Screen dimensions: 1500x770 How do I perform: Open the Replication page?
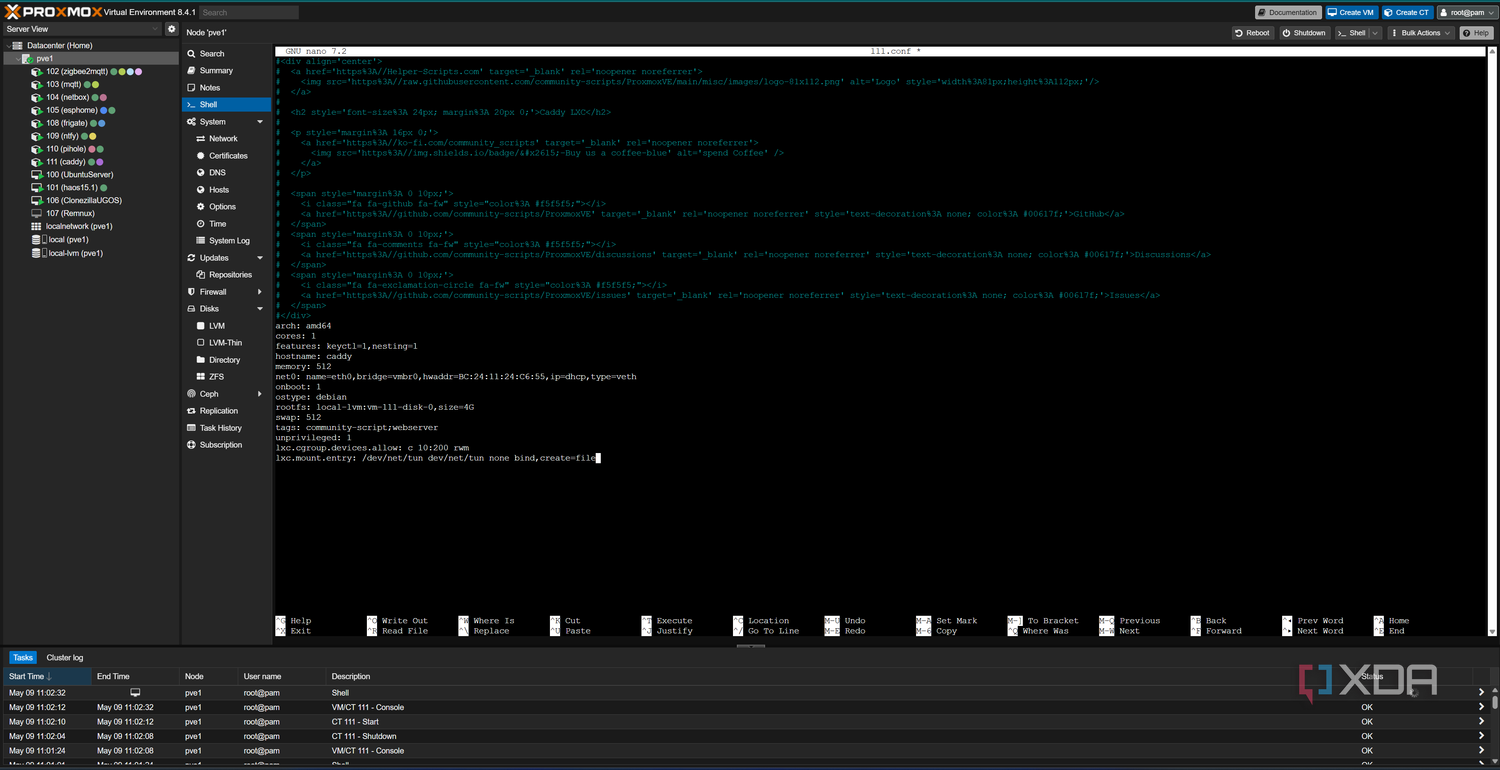[226, 411]
